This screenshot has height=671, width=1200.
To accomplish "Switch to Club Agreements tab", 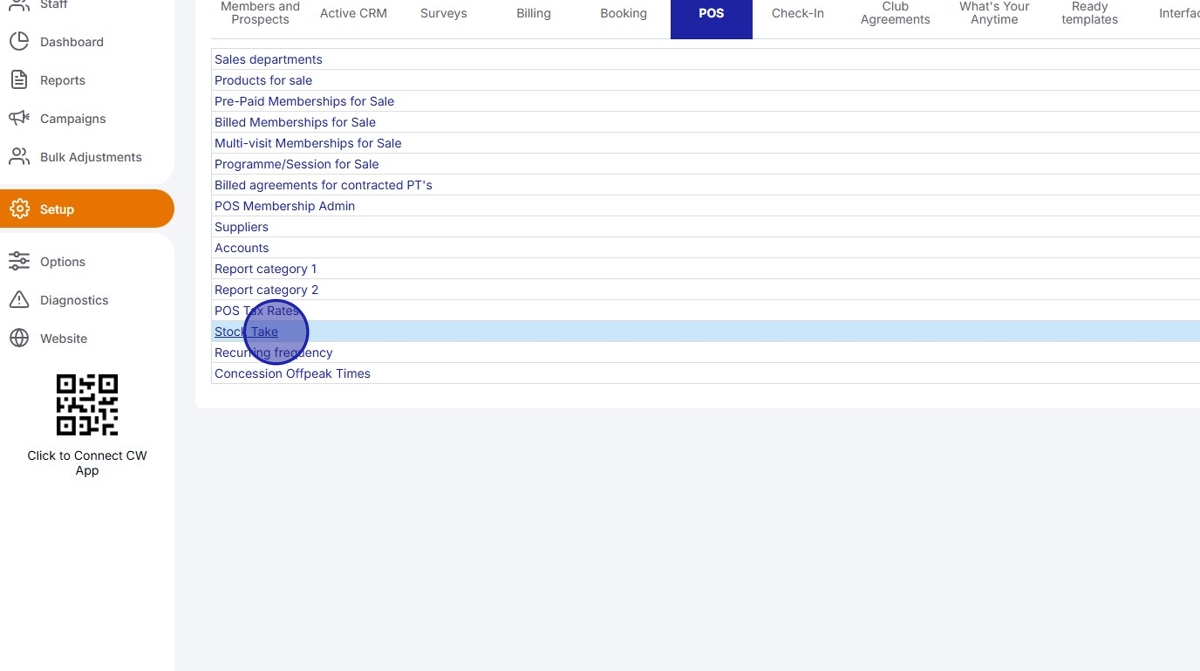I will coord(895,13).
